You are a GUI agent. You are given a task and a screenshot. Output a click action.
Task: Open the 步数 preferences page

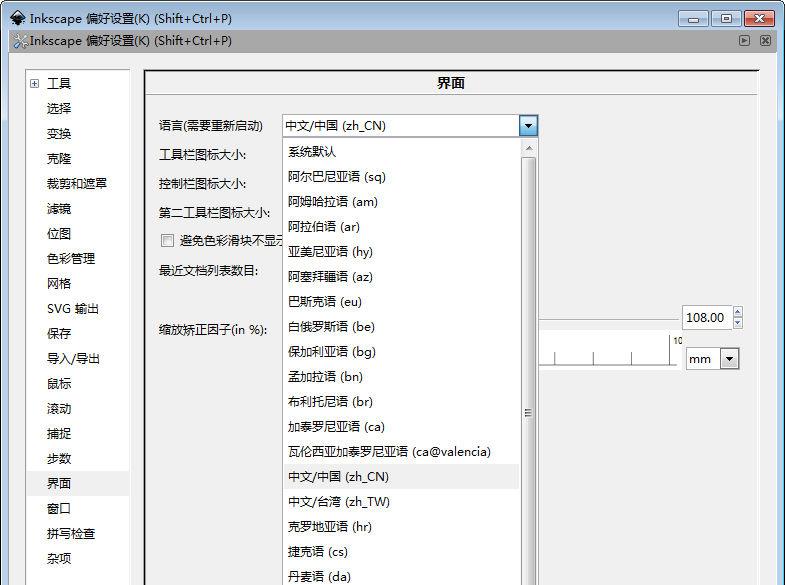pyautogui.click(x=59, y=458)
